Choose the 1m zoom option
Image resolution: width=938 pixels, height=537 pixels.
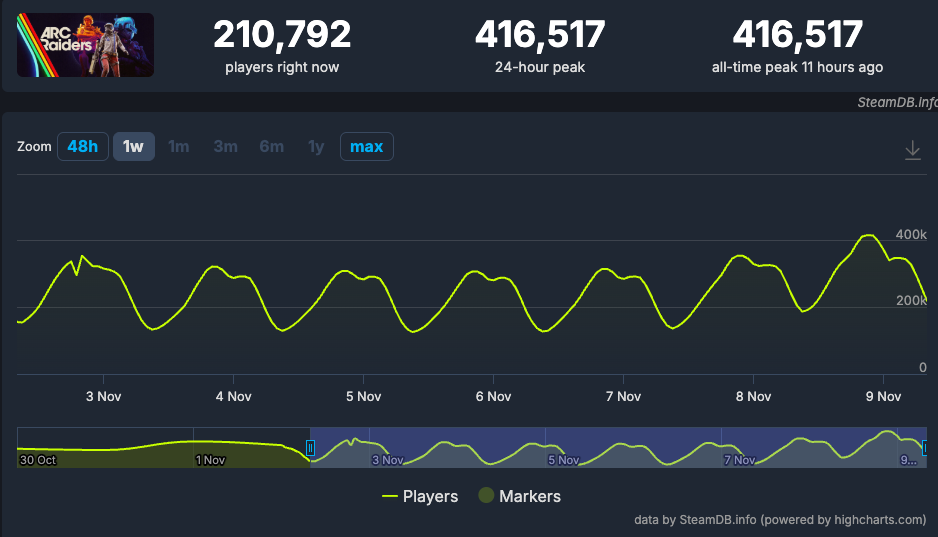[x=179, y=147]
